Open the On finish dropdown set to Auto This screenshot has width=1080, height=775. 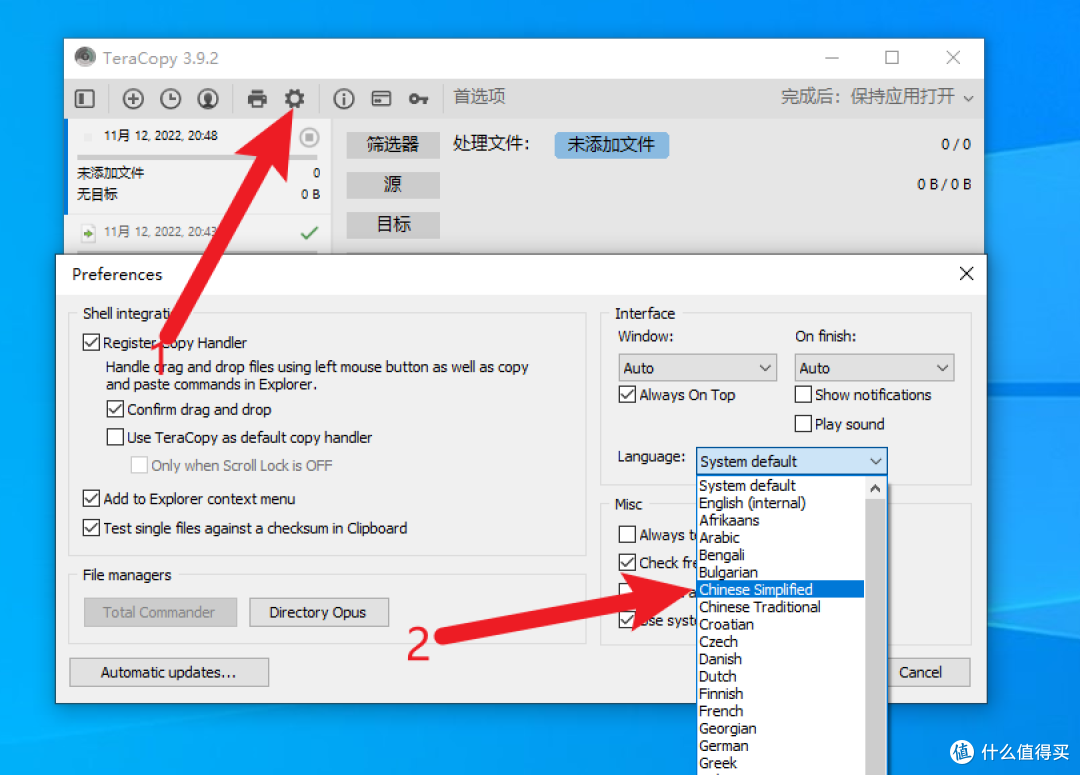click(873, 368)
